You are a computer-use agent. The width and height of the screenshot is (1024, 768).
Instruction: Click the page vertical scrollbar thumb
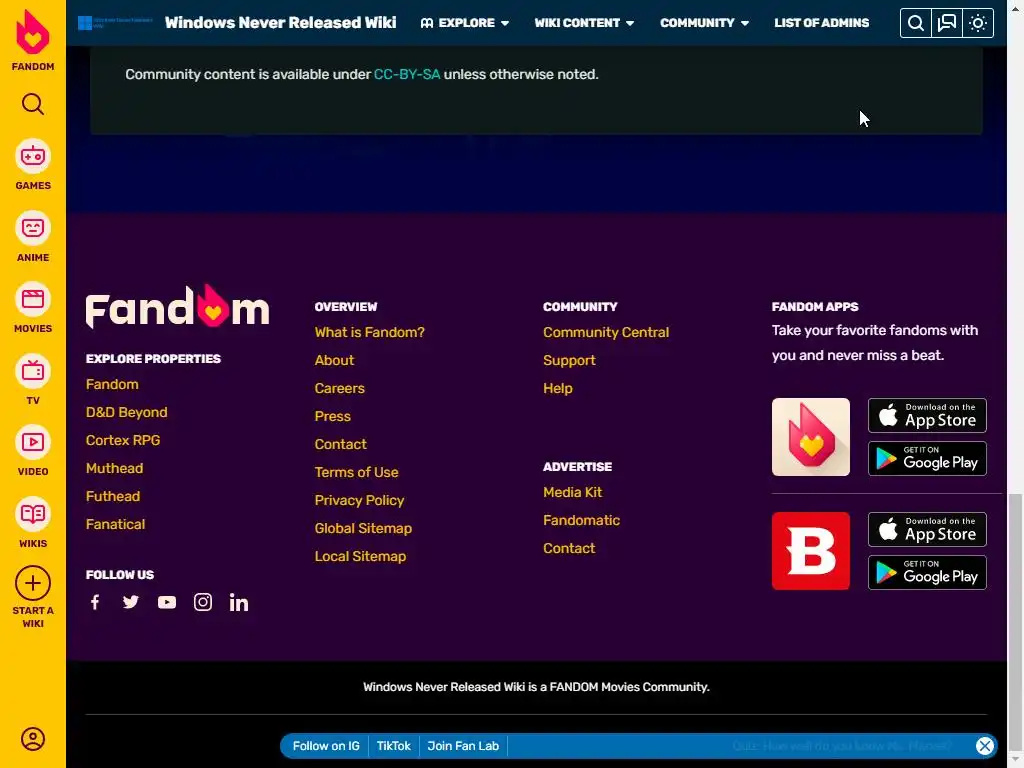[1015, 622]
